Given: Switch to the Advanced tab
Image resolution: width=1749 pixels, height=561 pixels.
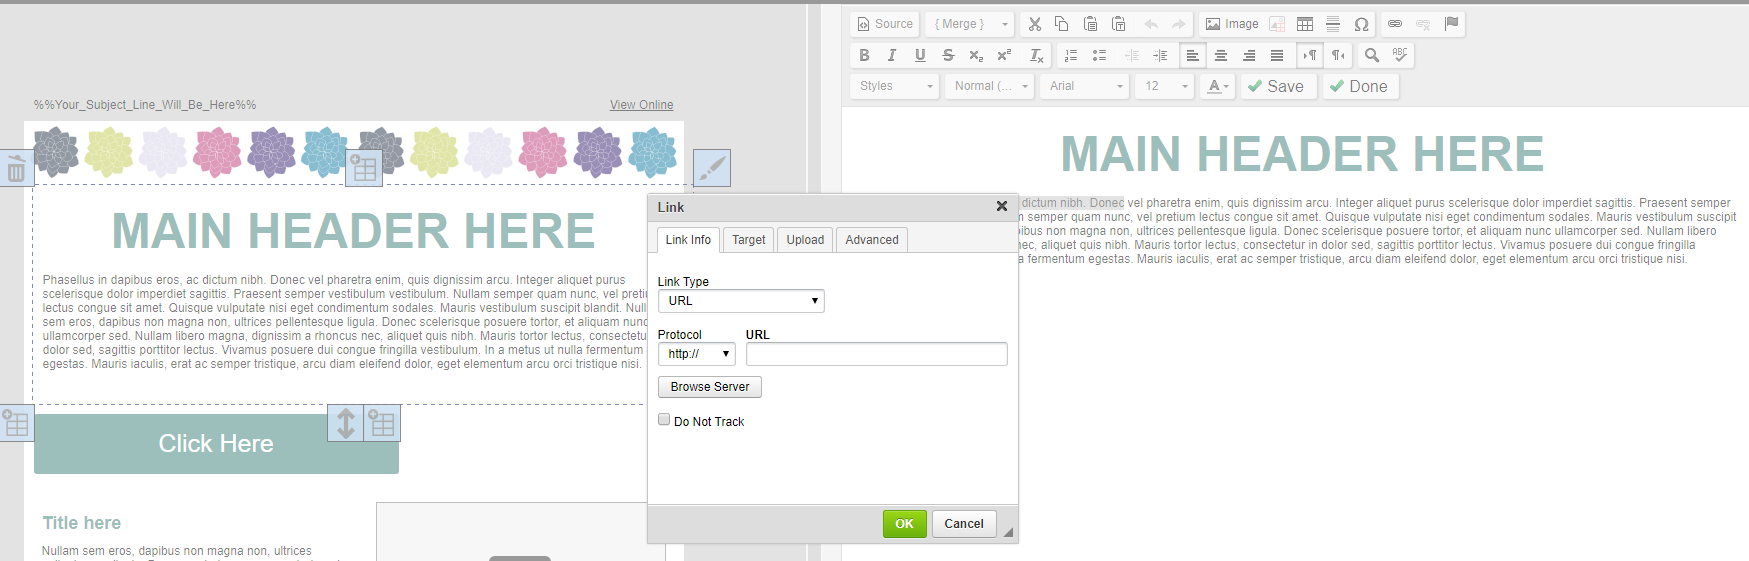Looking at the screenshot, I should tap(872, 240).
